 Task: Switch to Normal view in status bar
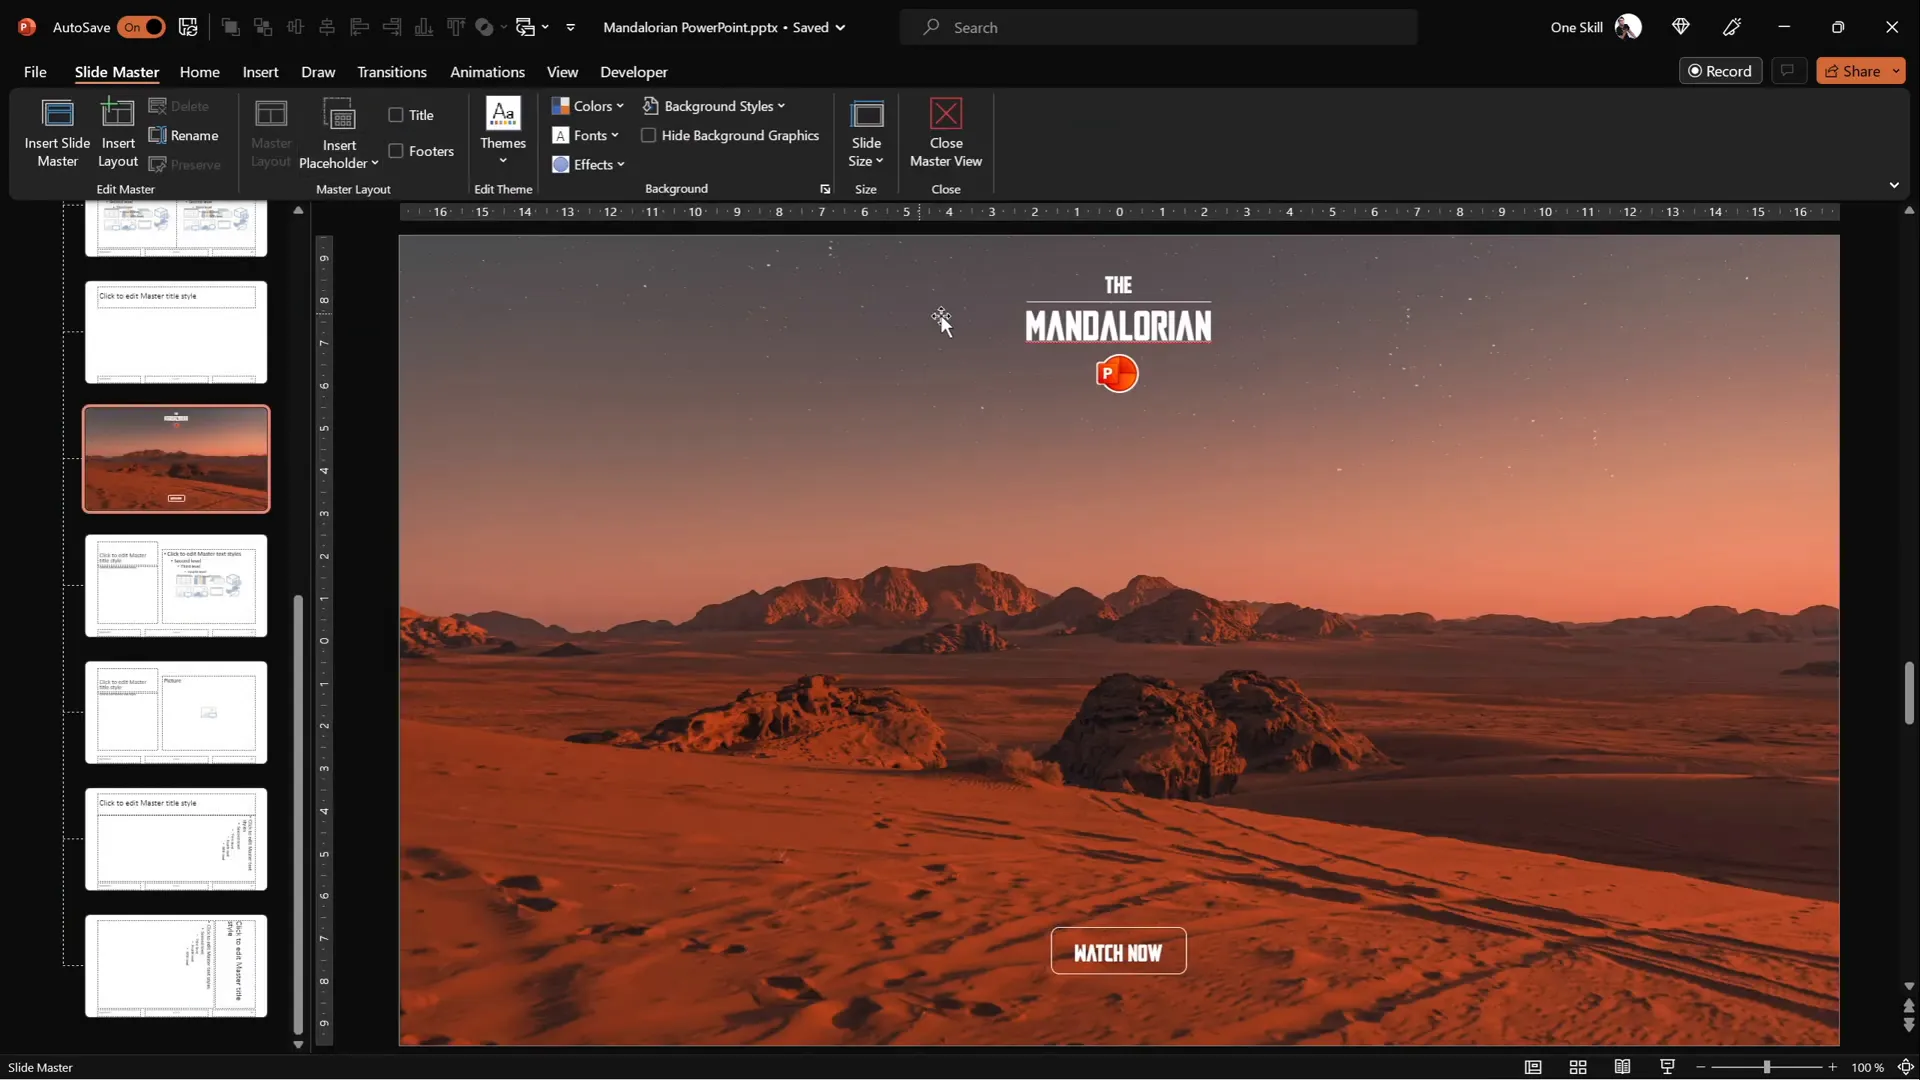pyautogui.click(x=1533, y=1067)
